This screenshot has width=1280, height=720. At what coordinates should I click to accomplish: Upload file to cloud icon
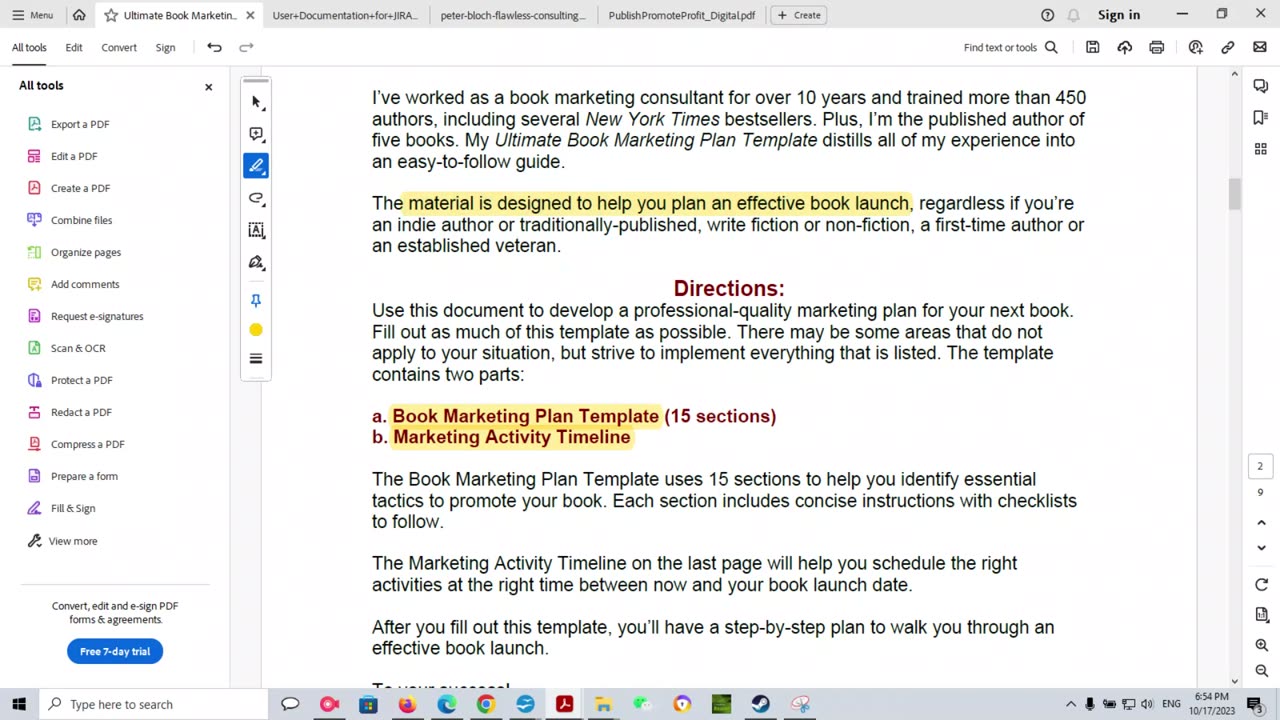click(1125, 47)
